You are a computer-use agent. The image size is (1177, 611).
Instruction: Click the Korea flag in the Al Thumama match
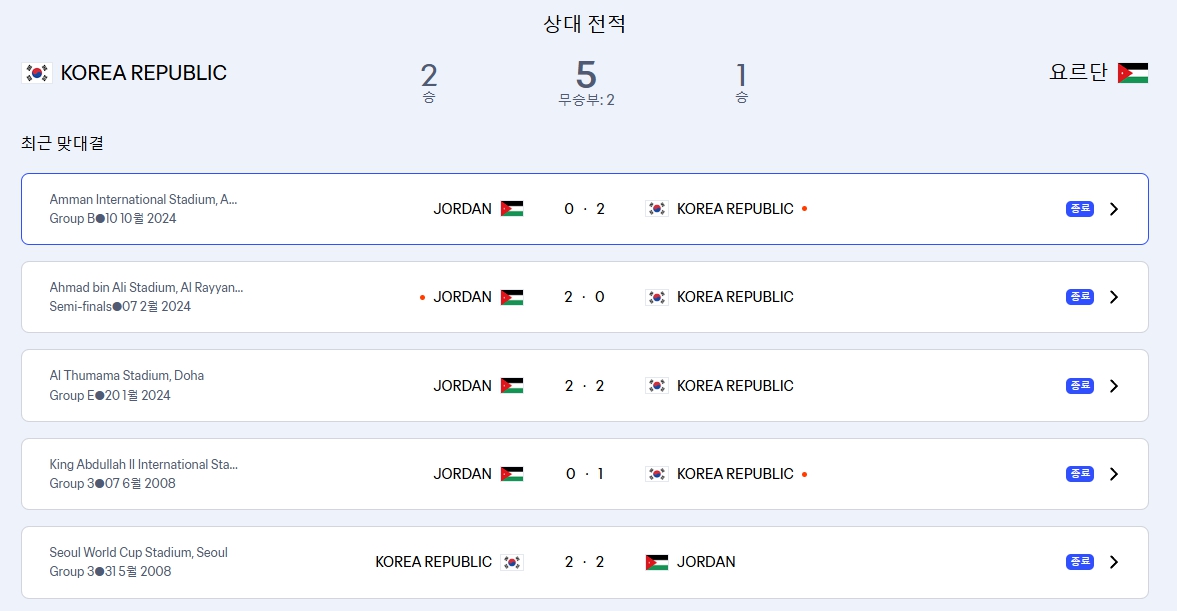pyautogui.click(x=657, y=385)
